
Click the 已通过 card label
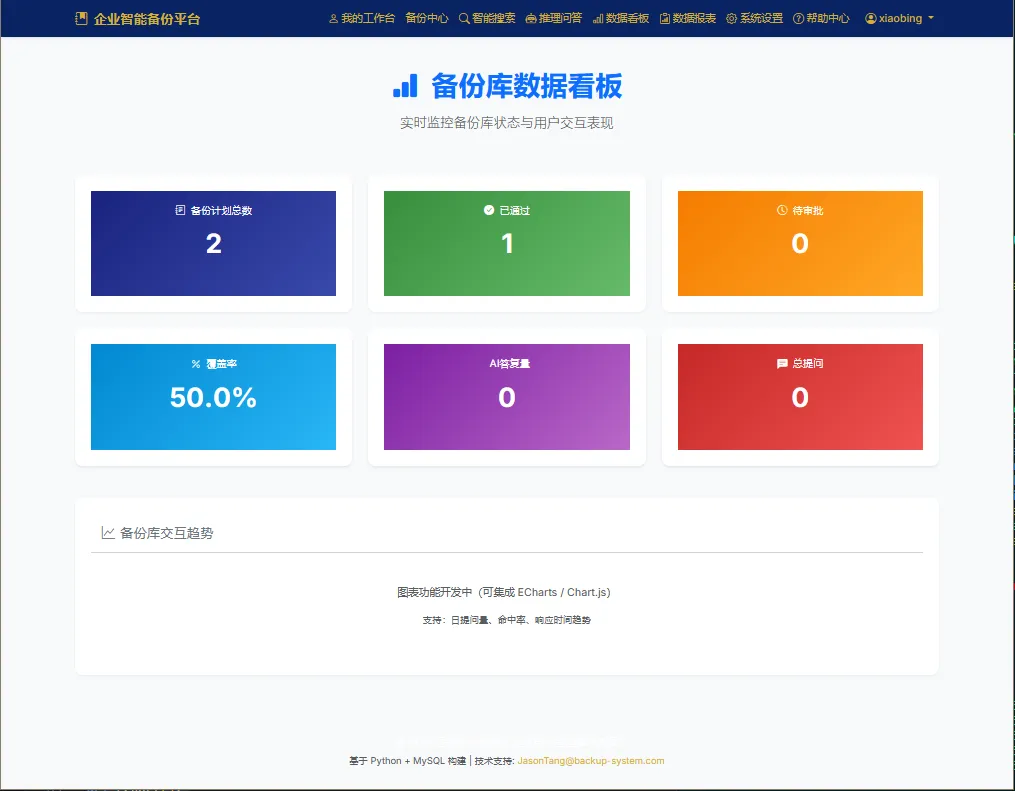pos(515,210)
